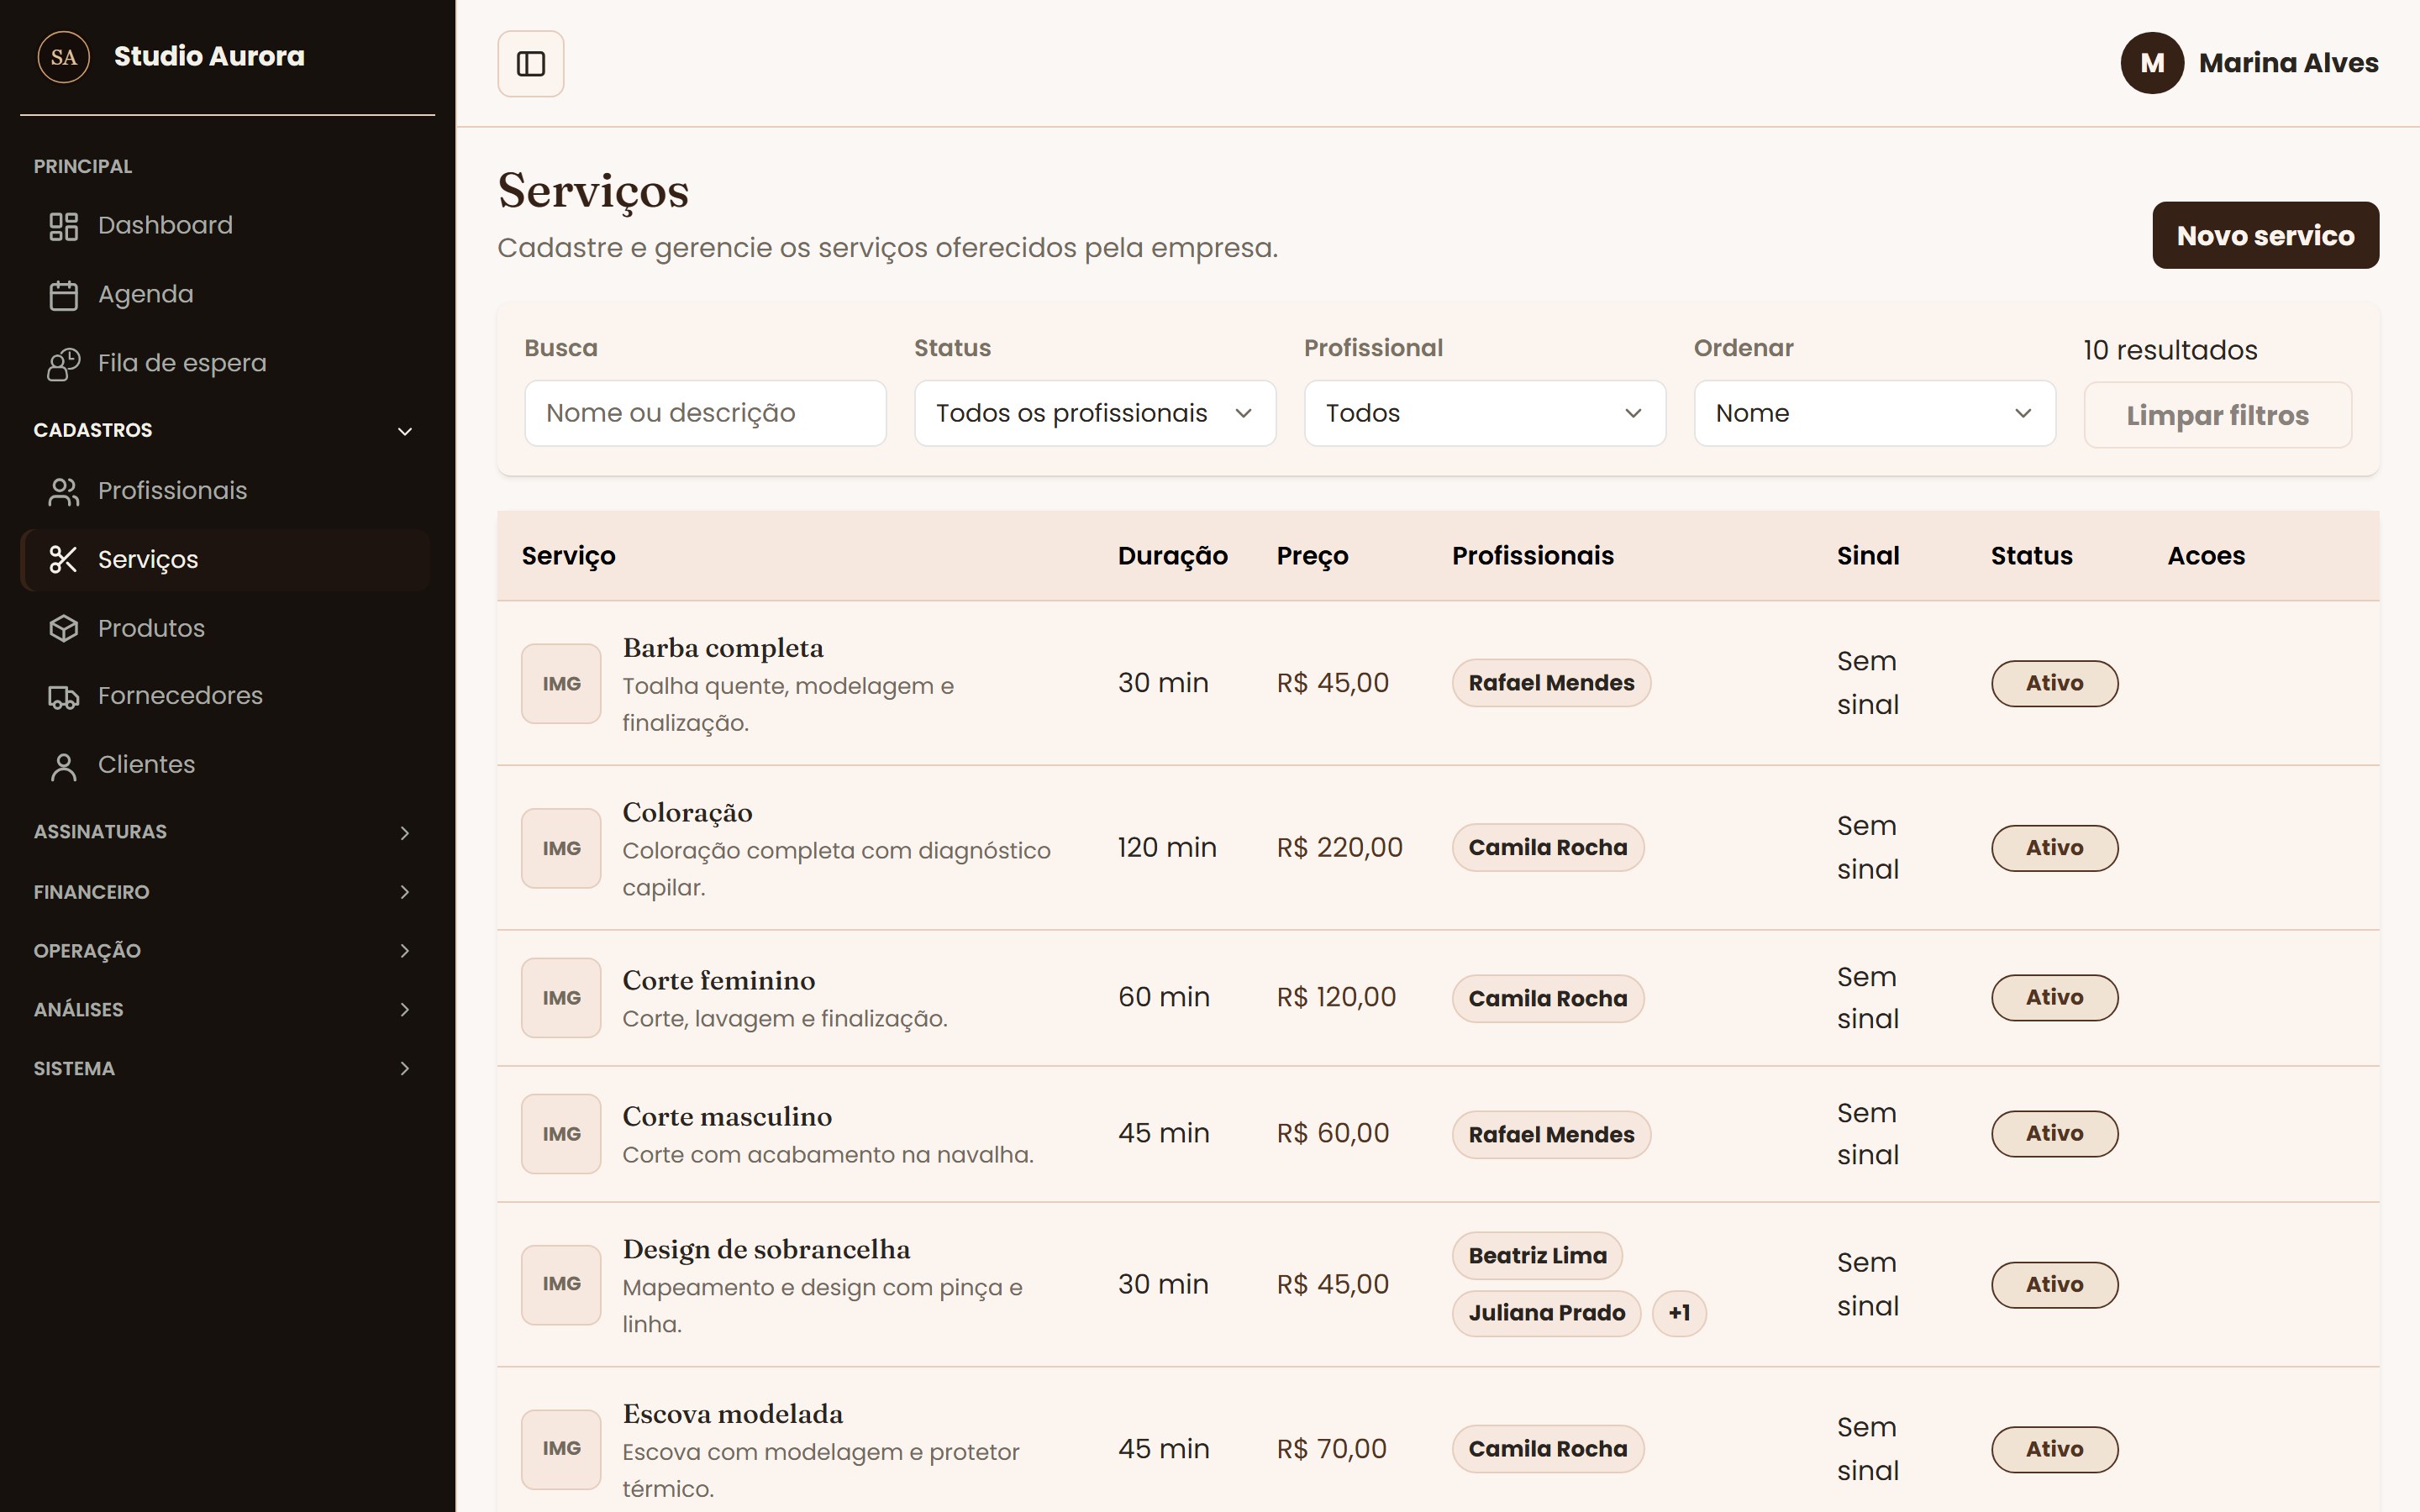
Task: Click the Duração column header
Action: click(x=1172, y=556)
